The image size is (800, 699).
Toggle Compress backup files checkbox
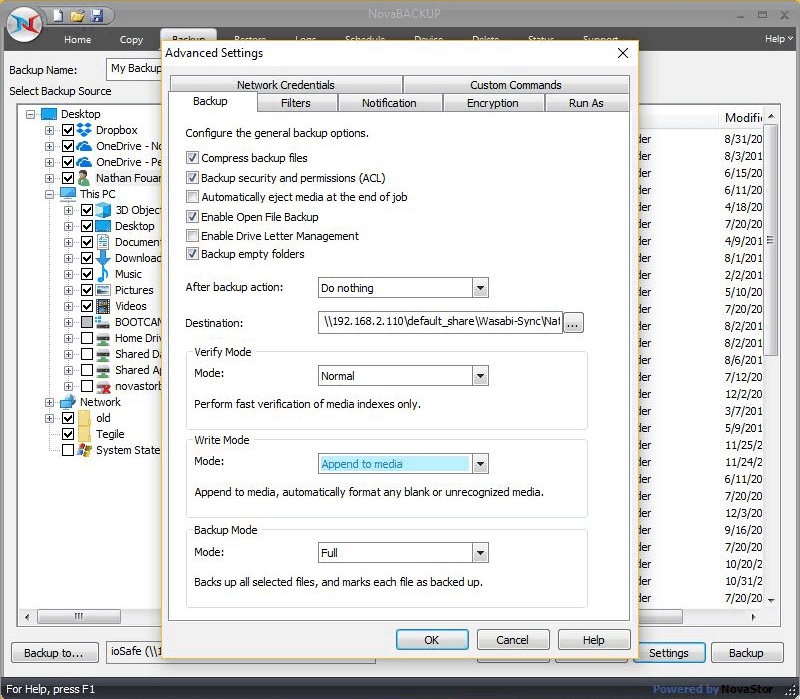coord(192,158)
